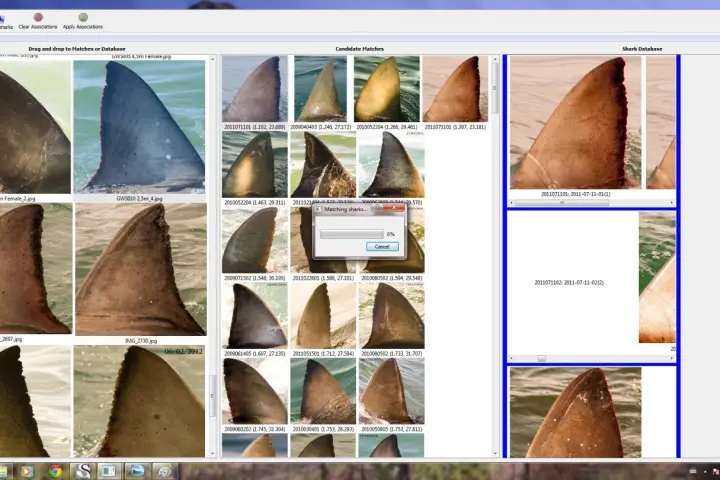720x480 pixels.
Task: Click the red Clear Associations icon
Action: pyautogui.click(x=38, y=17)
